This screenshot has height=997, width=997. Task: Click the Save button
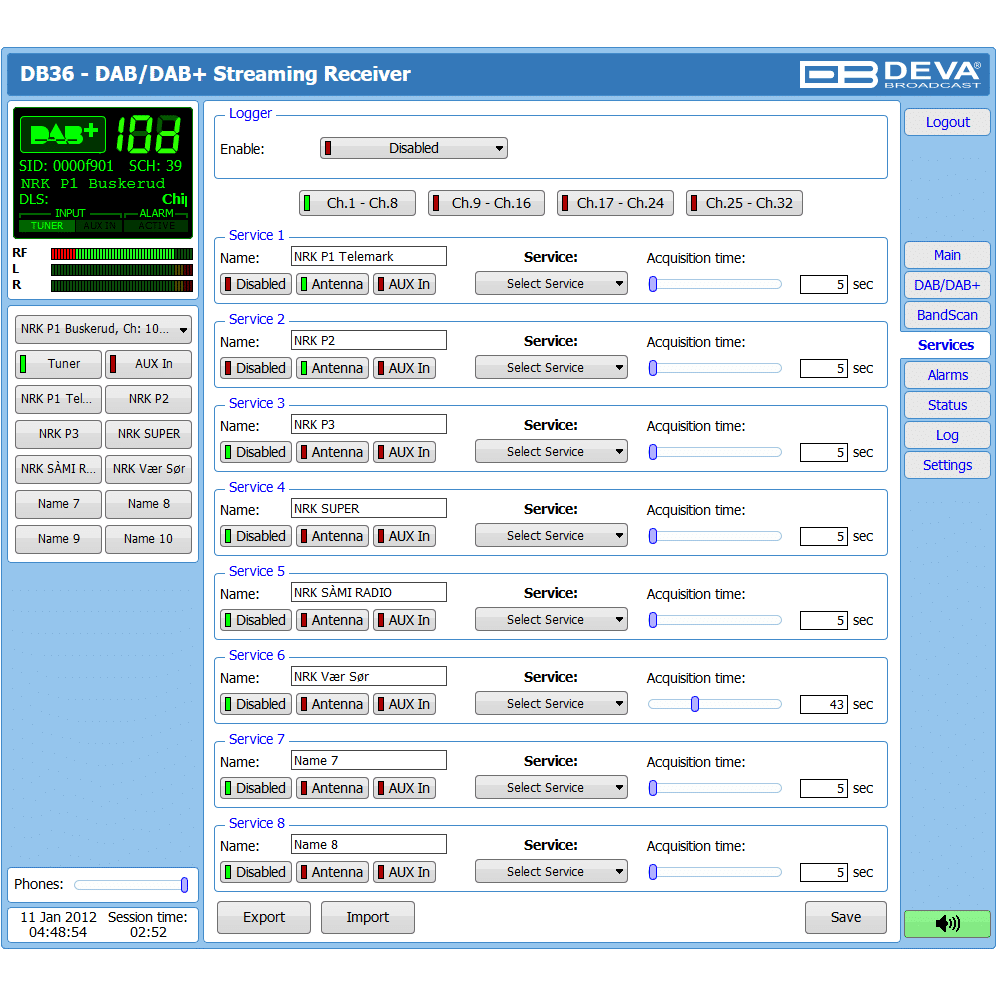845,917
